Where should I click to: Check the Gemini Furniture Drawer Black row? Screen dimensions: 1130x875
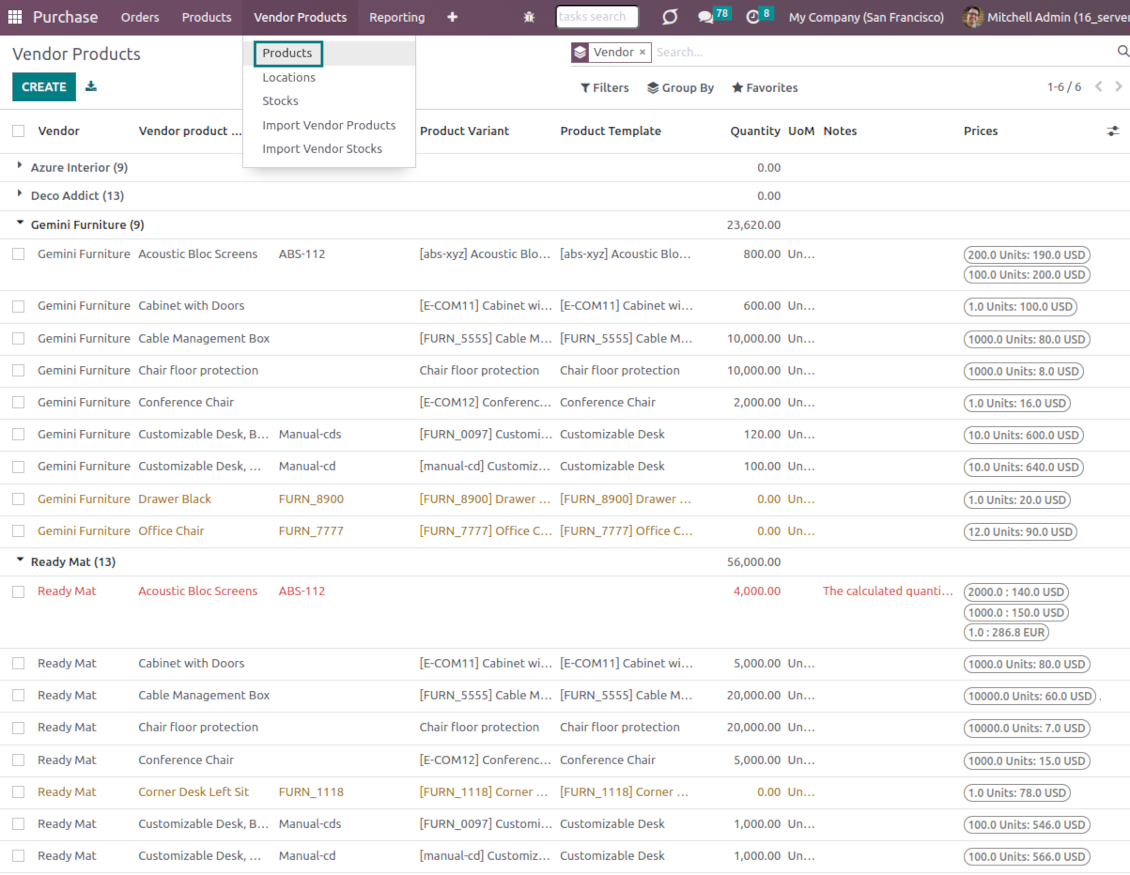[x=18, y=499]
